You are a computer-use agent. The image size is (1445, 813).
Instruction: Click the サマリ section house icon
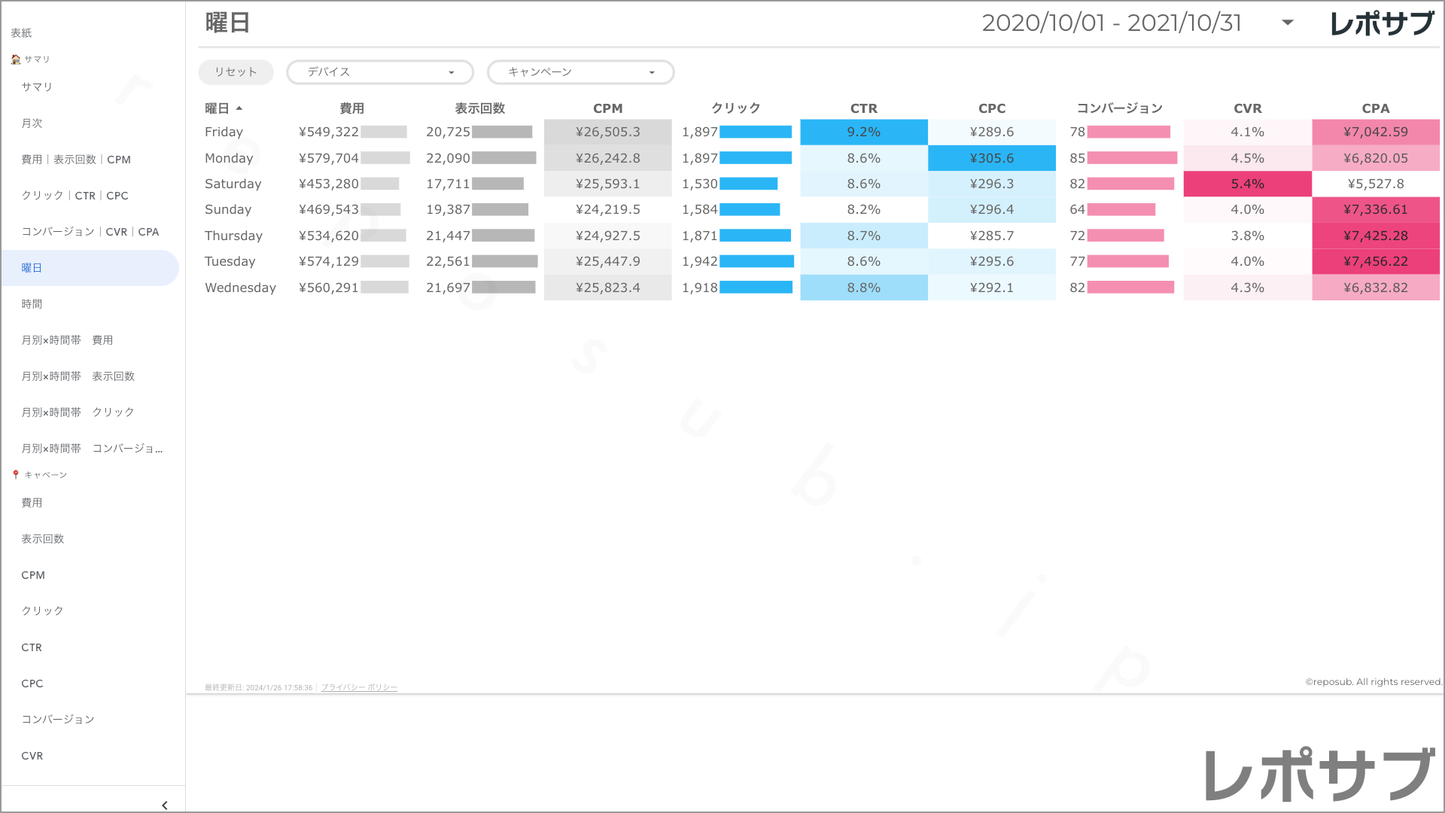15,60
